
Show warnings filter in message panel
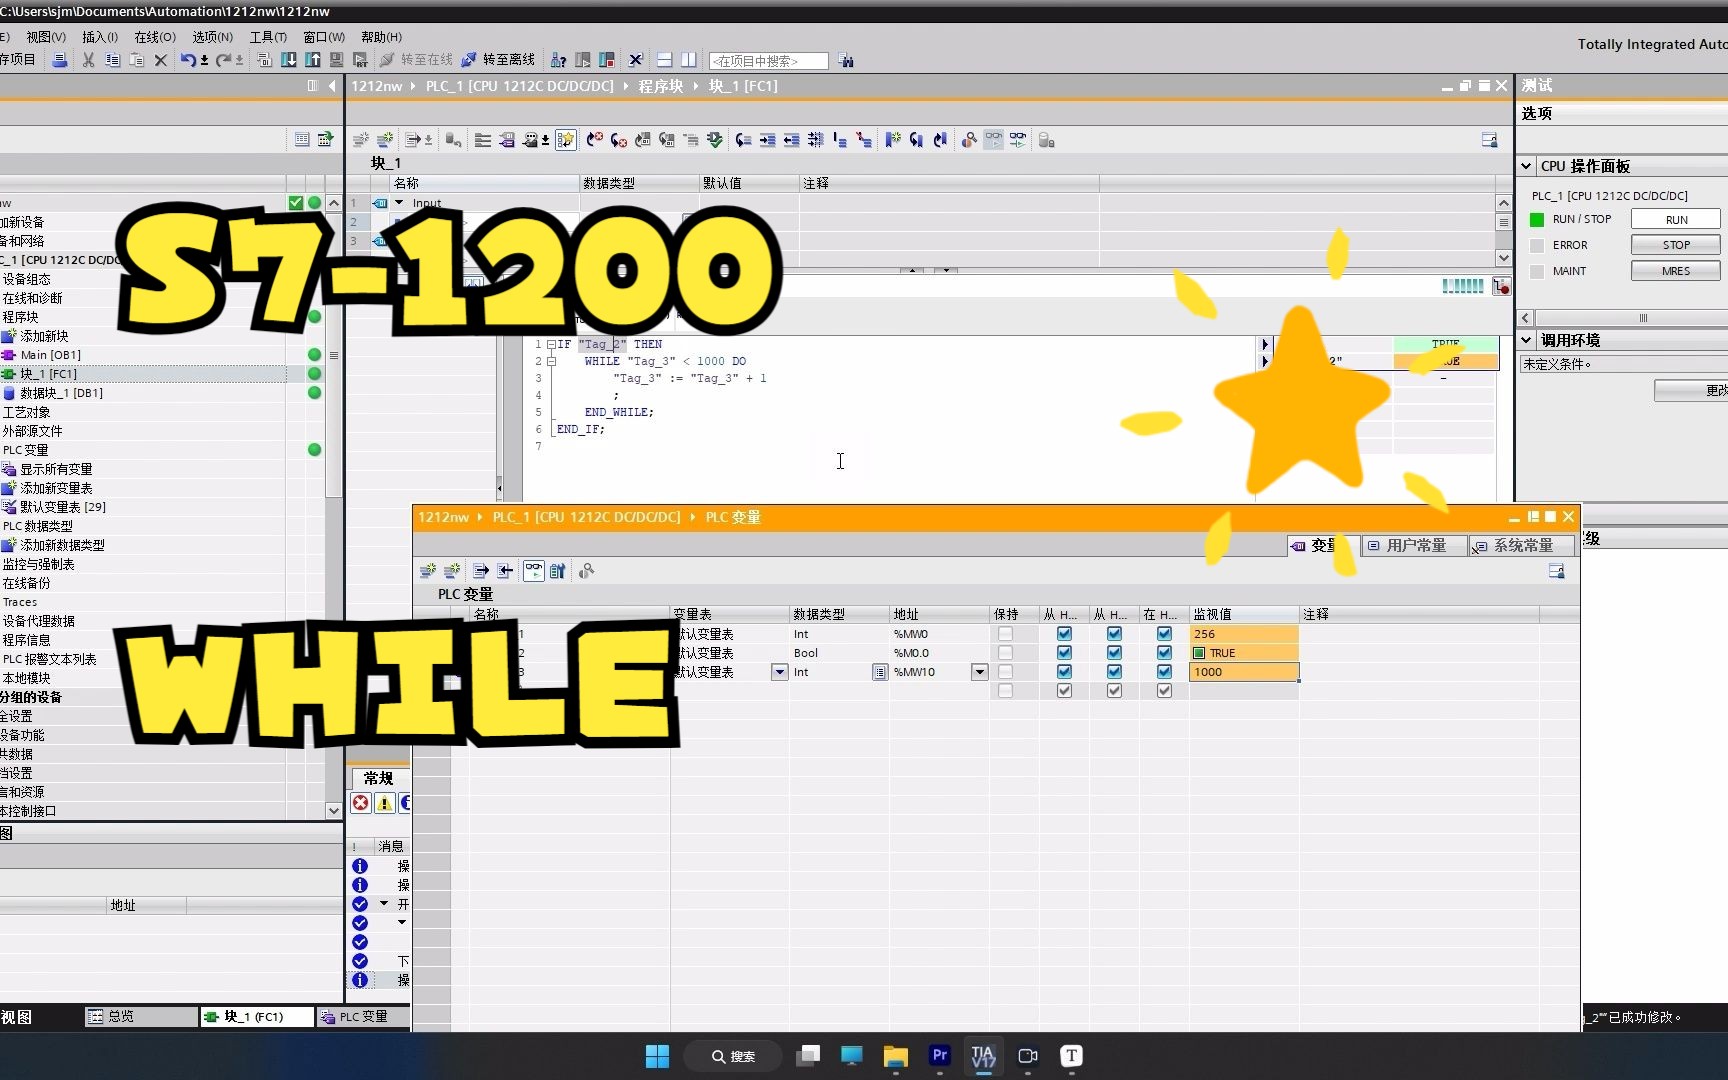point(384,803)
